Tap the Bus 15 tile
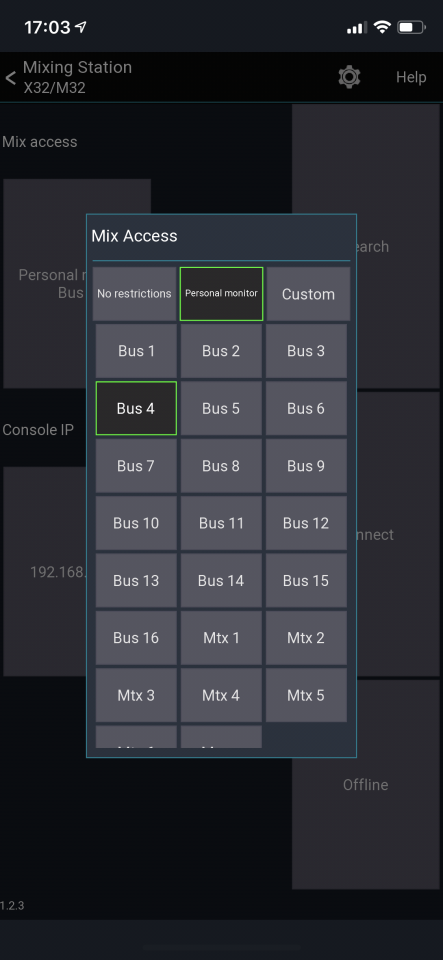Viewport: 443px width, 960px height. pyautogui.click(x=306, y=580)
